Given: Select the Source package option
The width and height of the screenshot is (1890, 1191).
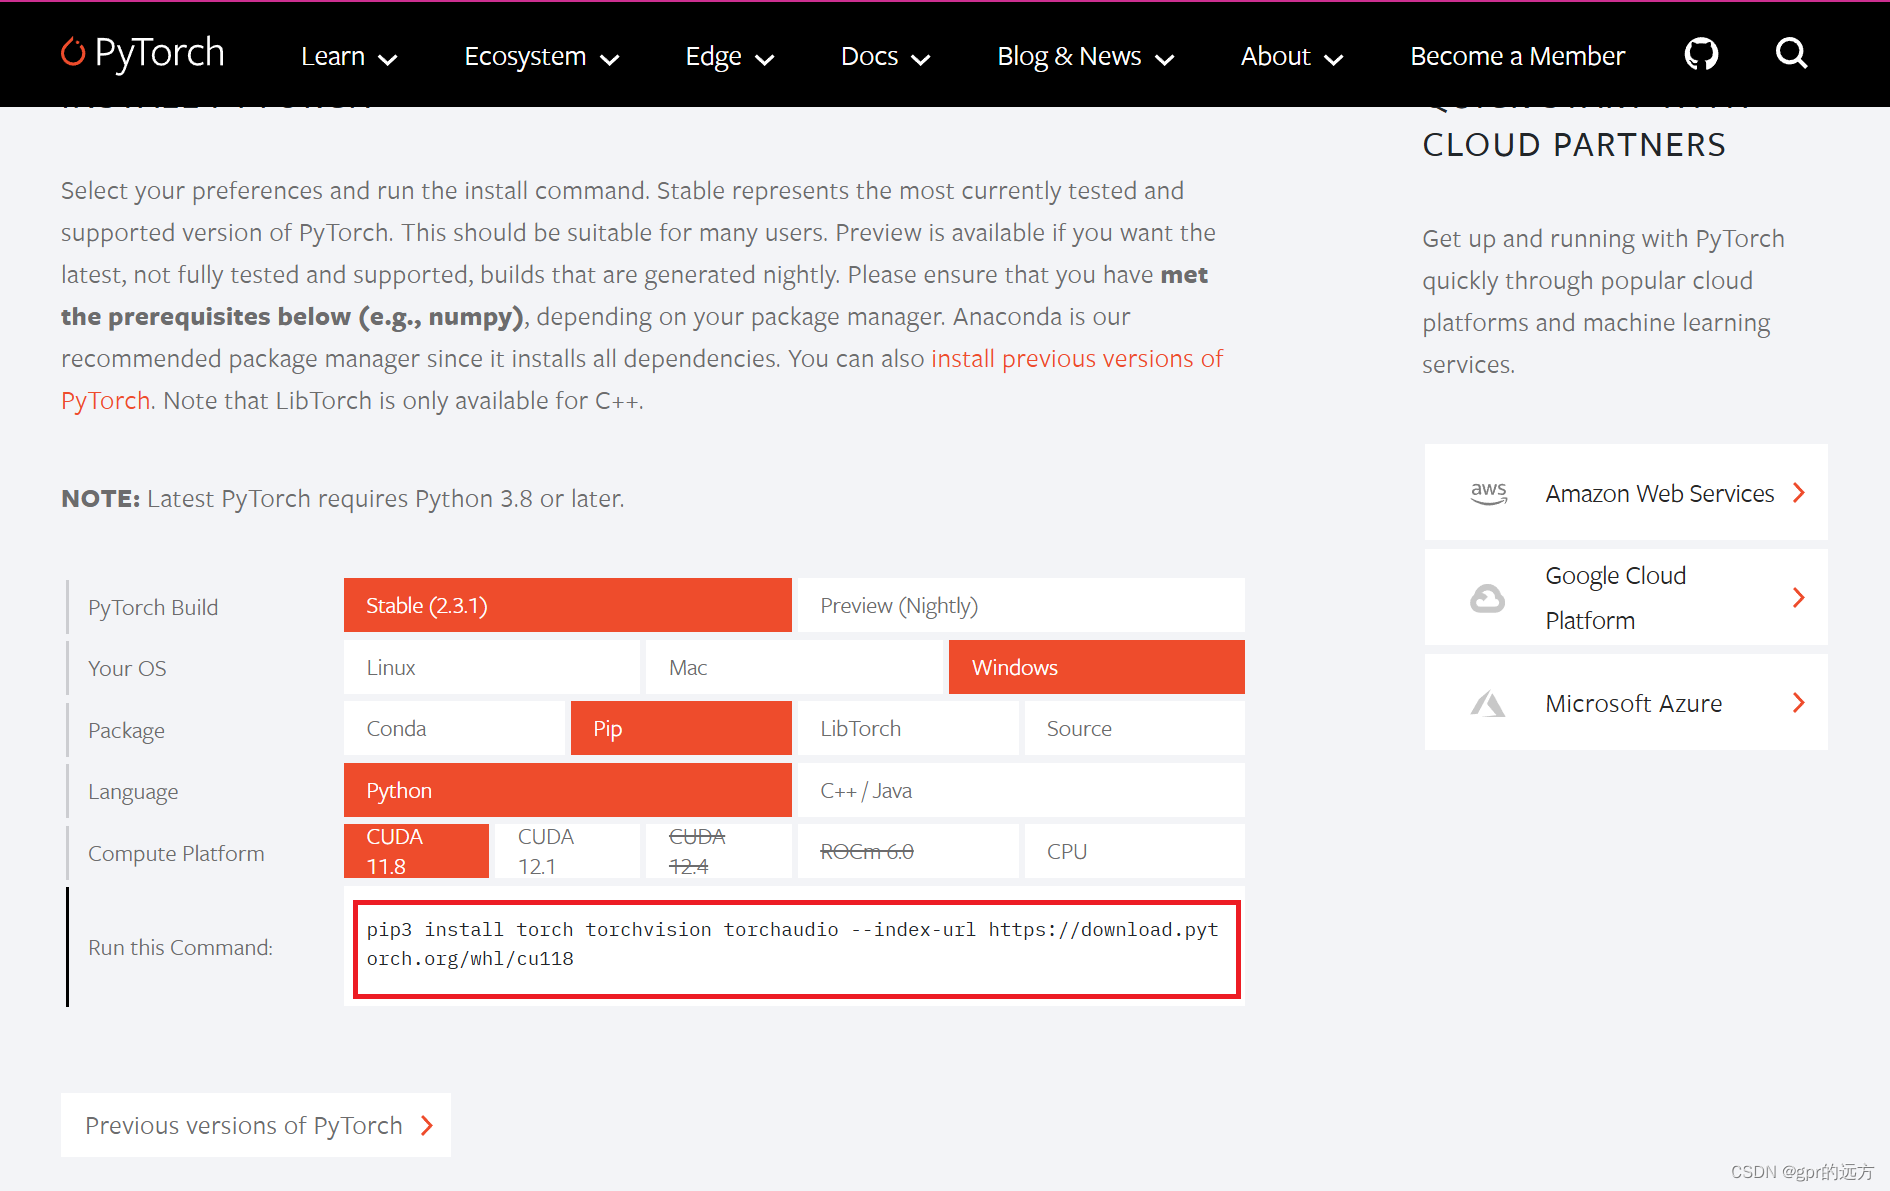Looking at the screenshot, I should pos(1135,728).
